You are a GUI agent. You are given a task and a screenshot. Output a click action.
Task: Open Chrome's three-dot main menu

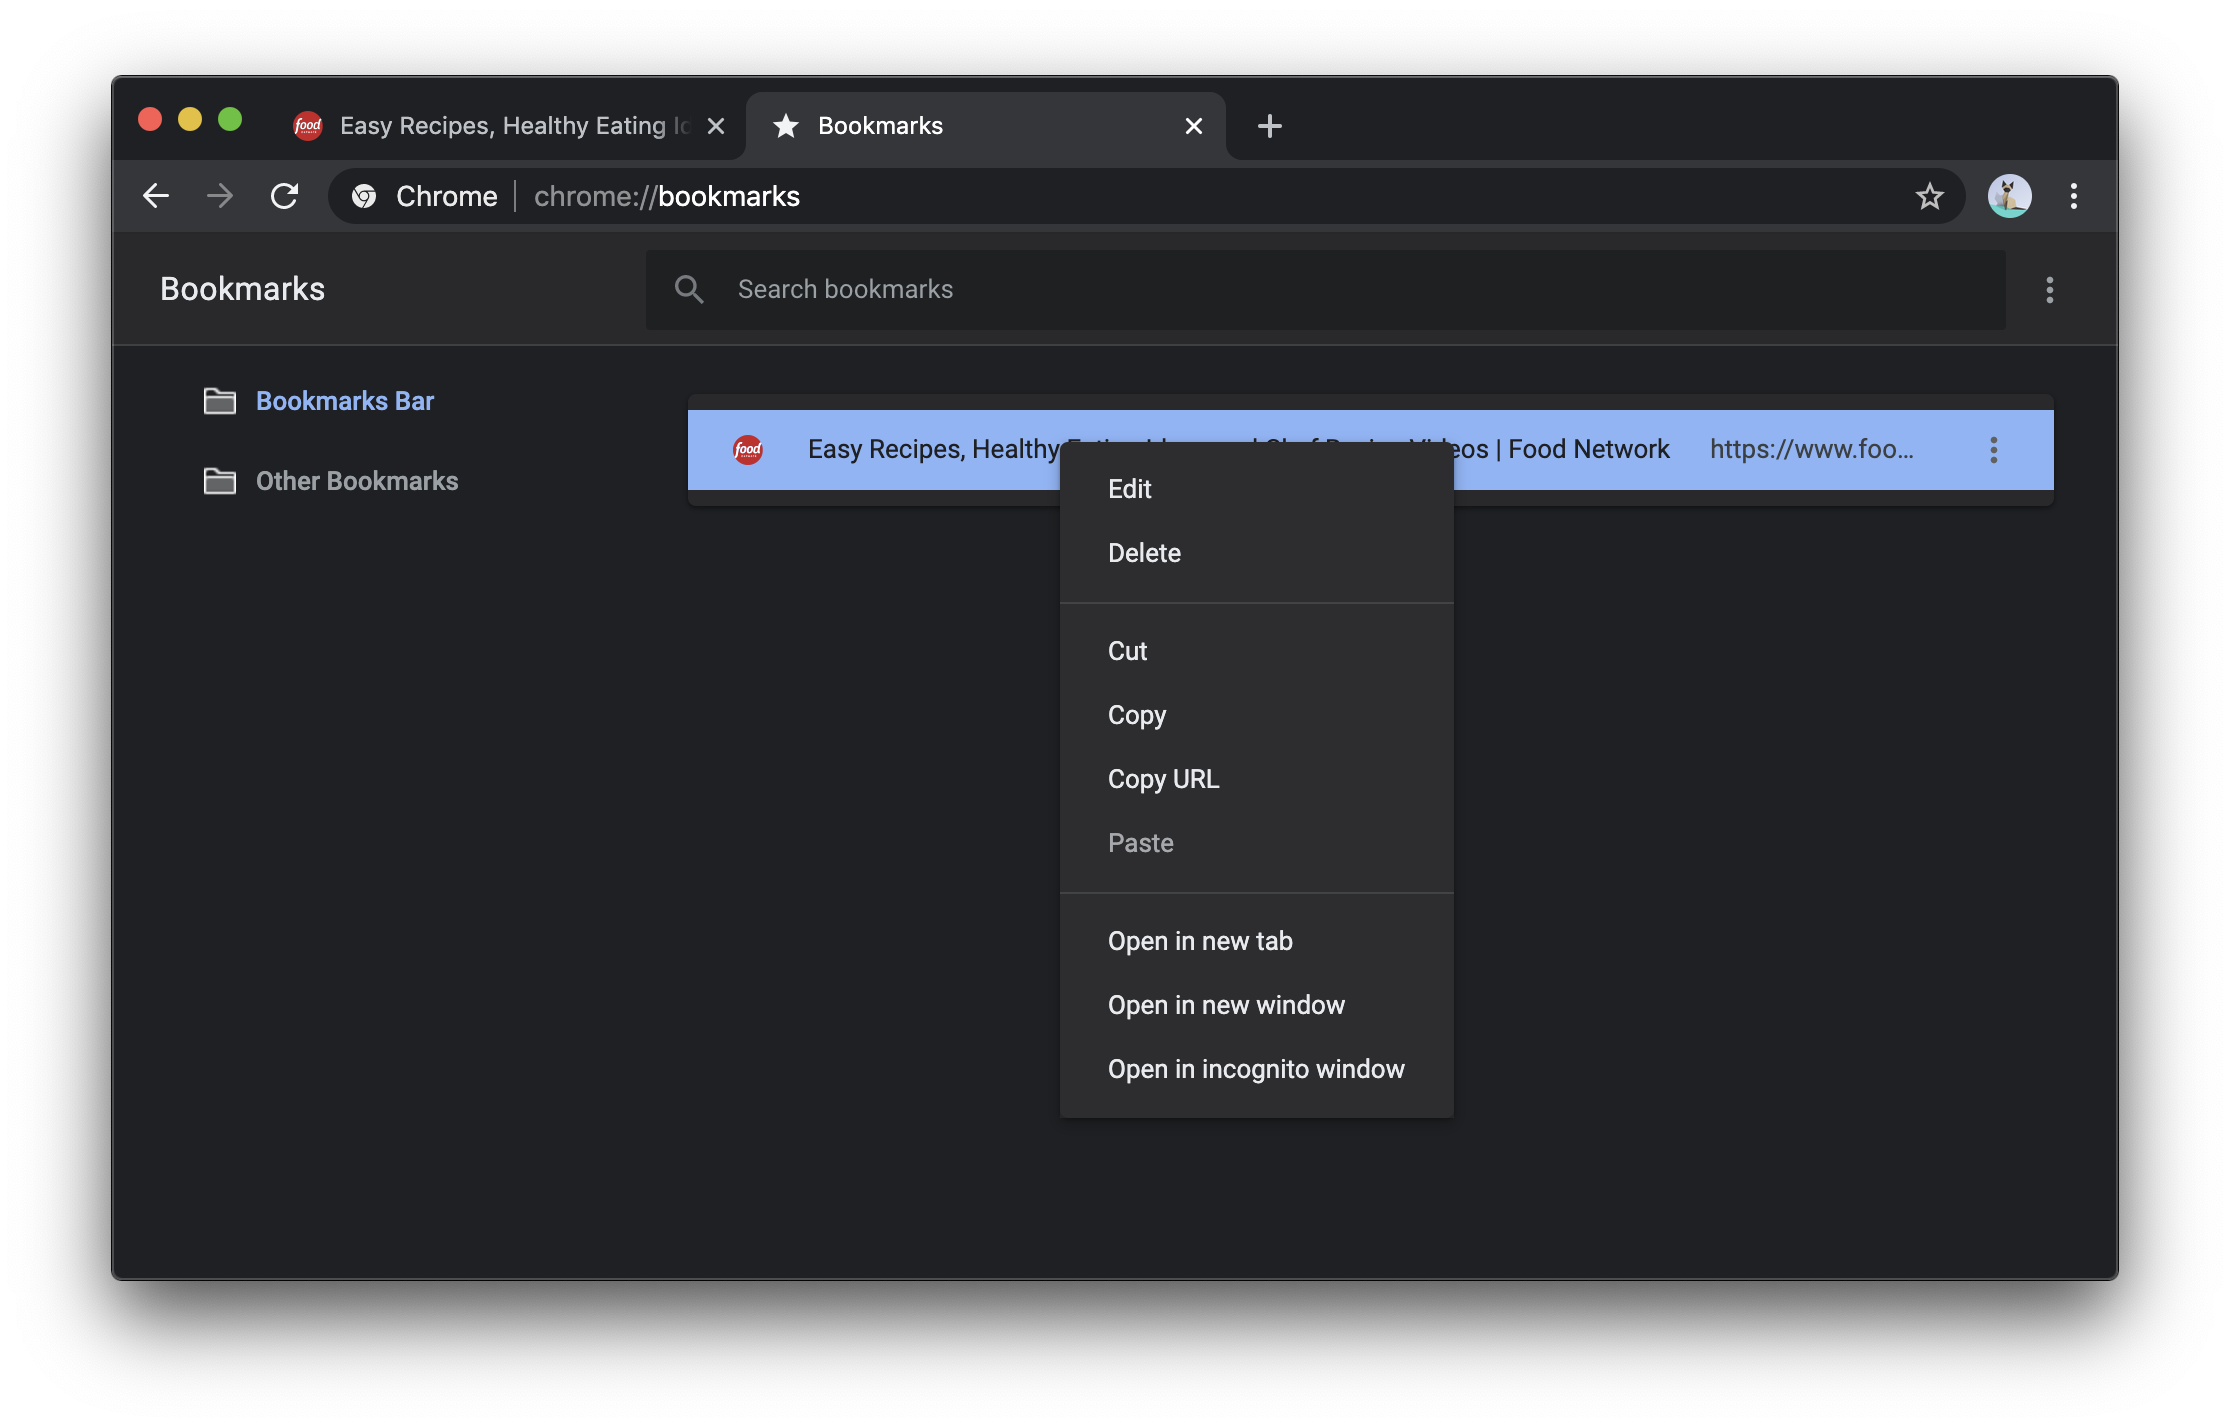(x=2074, y=196)
